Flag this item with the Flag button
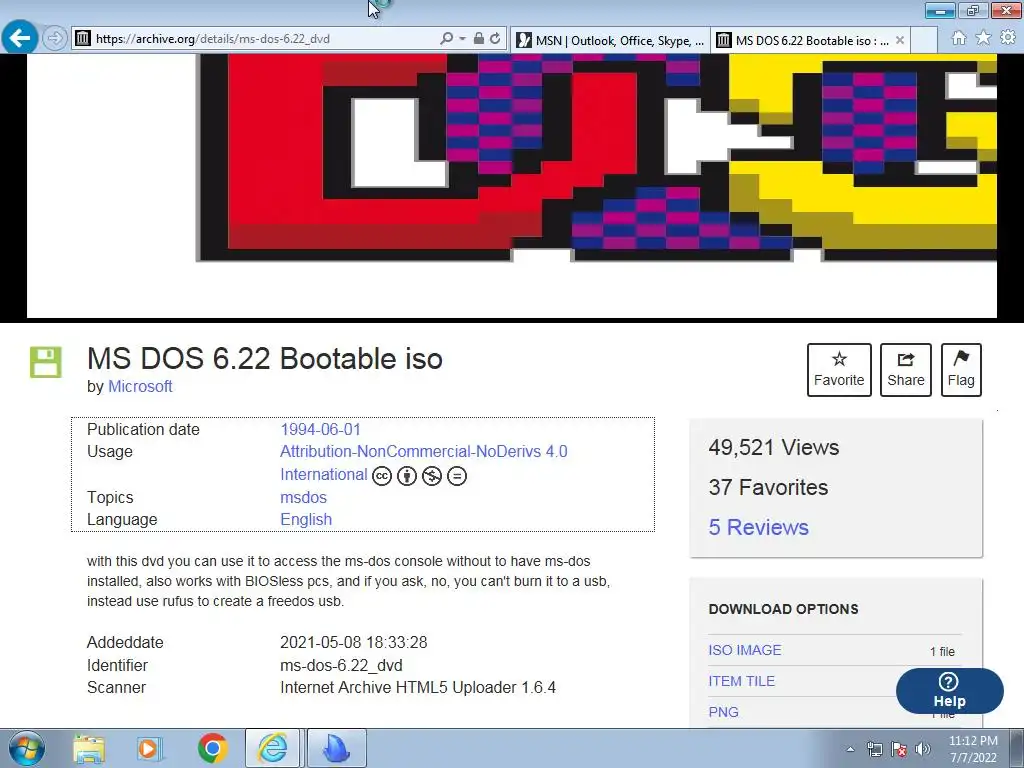 [961, 370]
